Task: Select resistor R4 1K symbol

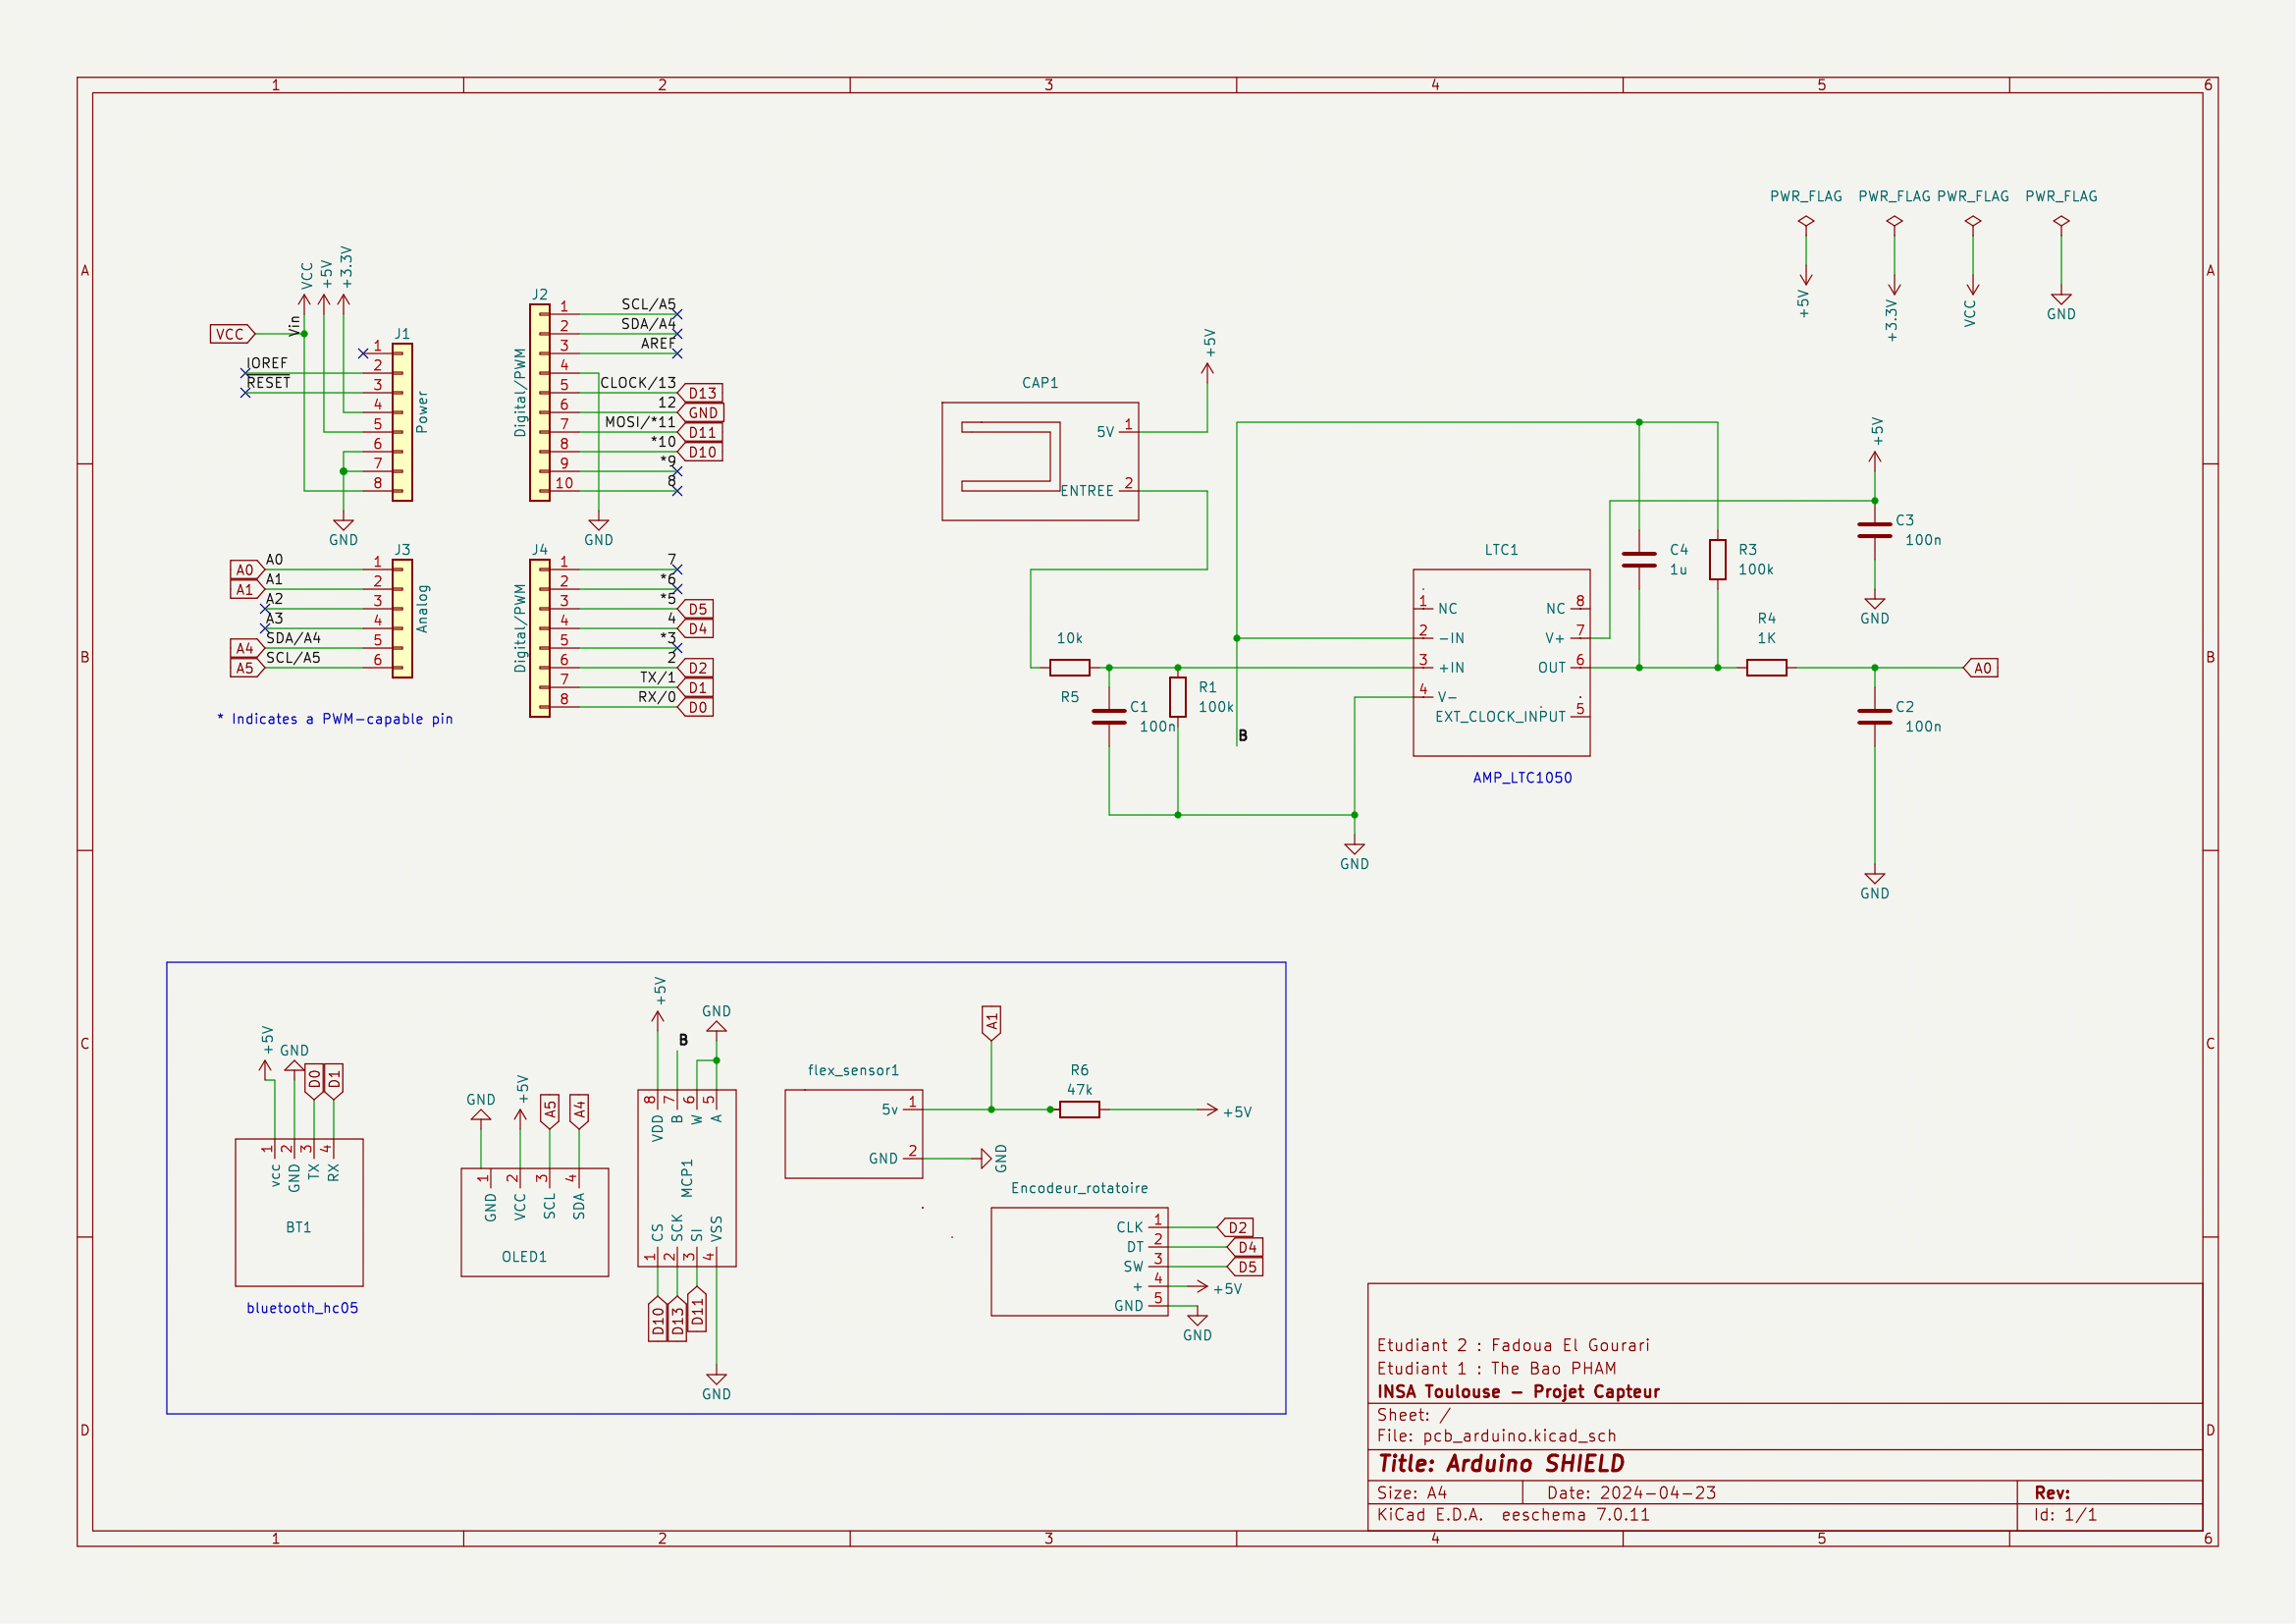Action: click(1766, 667)
